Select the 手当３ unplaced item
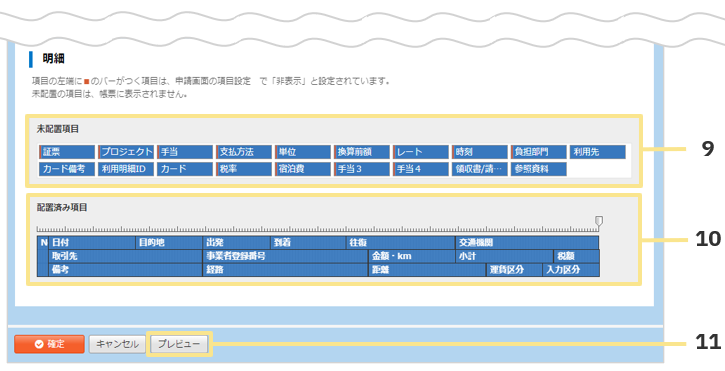 (362, 169)
